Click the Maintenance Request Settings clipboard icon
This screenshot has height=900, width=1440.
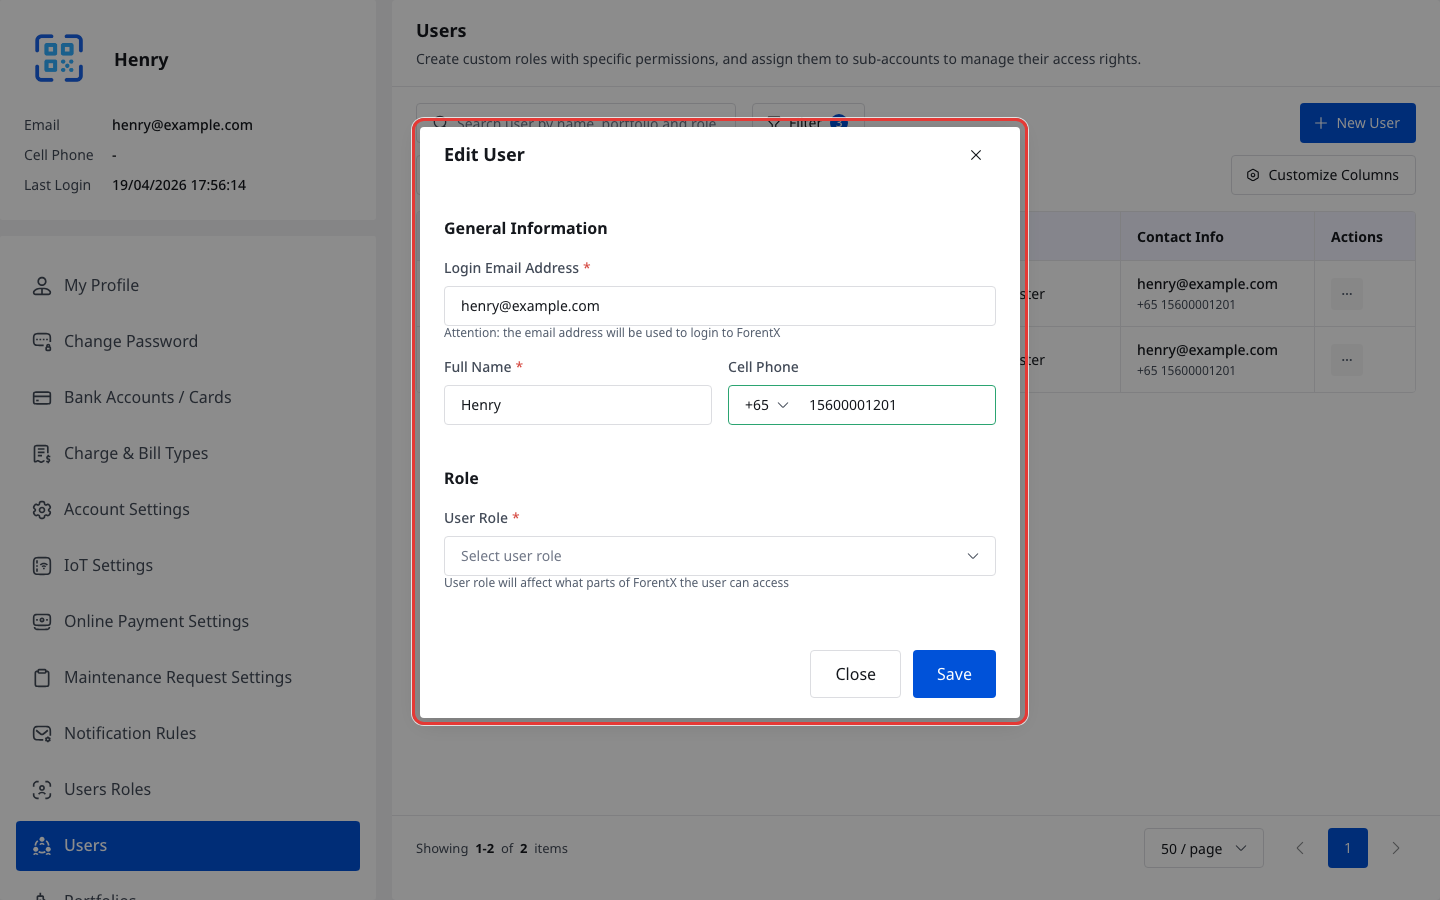tap(42, 678)
